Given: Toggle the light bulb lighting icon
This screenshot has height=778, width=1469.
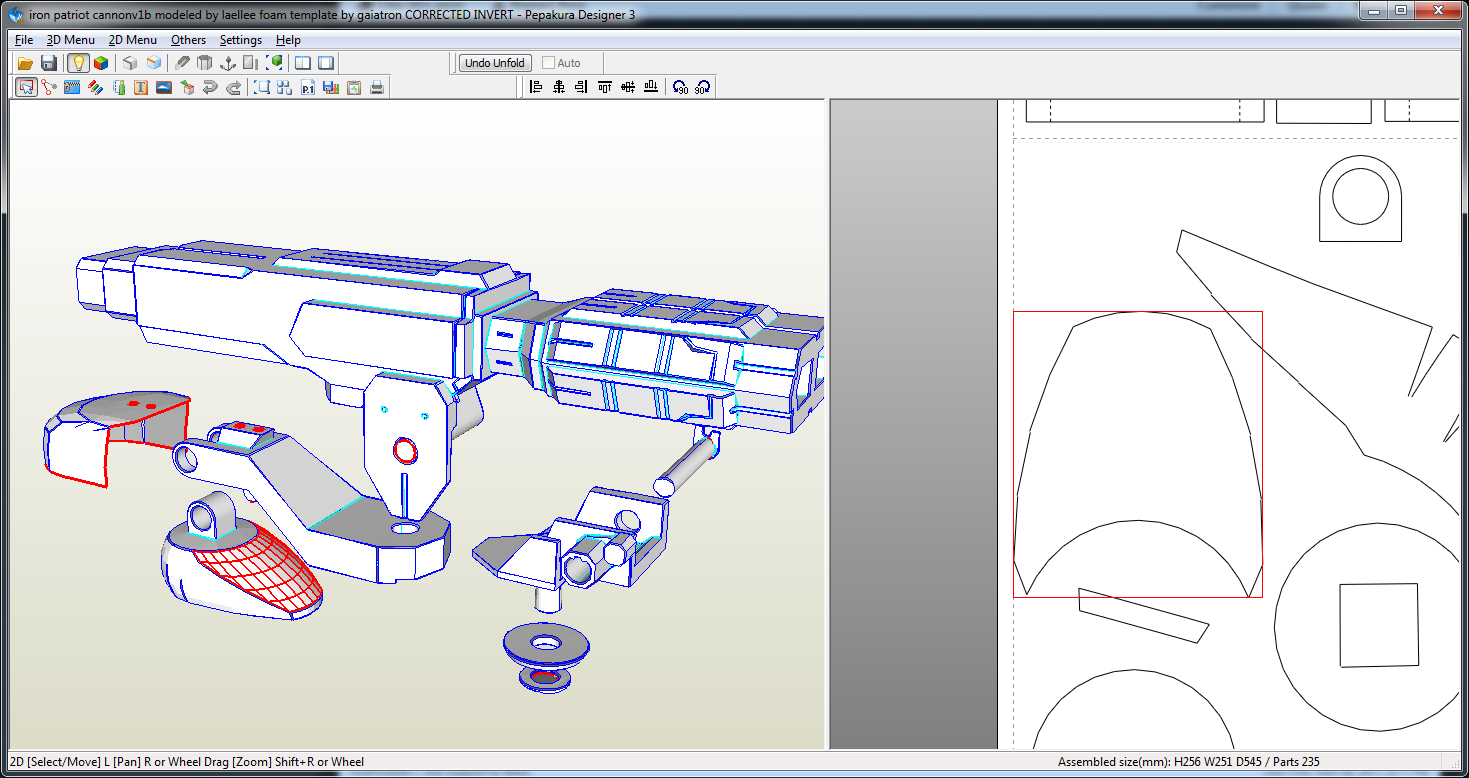Looking at the screenshot, I should coord(78,63).
